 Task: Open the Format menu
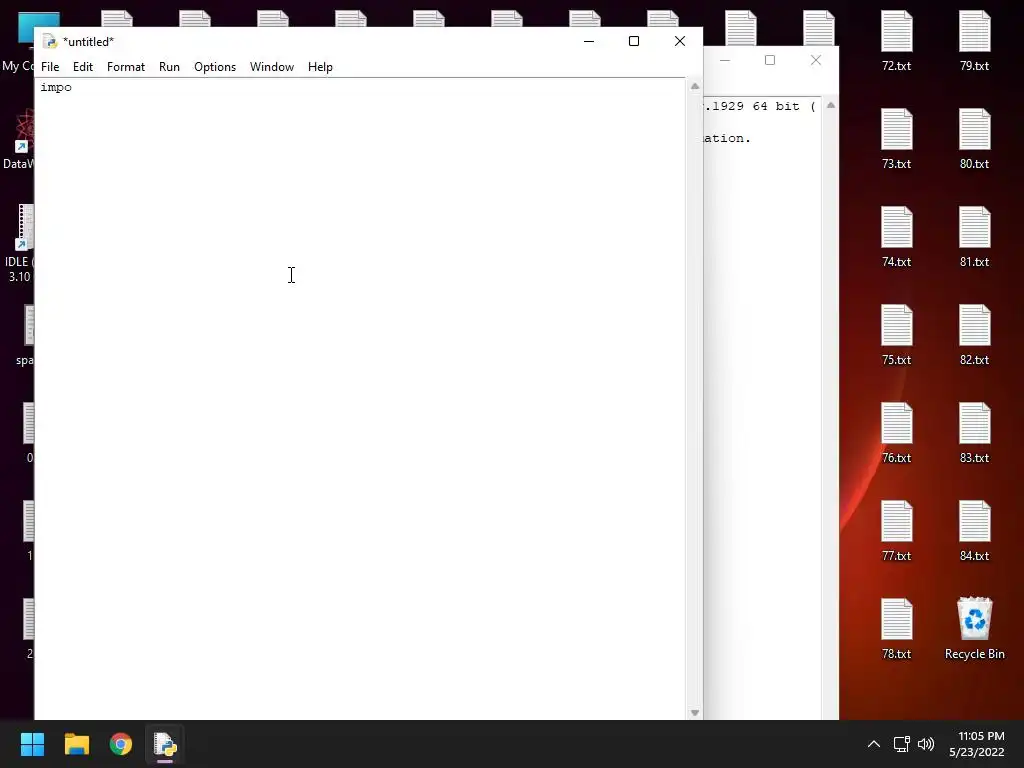[125, 67]
